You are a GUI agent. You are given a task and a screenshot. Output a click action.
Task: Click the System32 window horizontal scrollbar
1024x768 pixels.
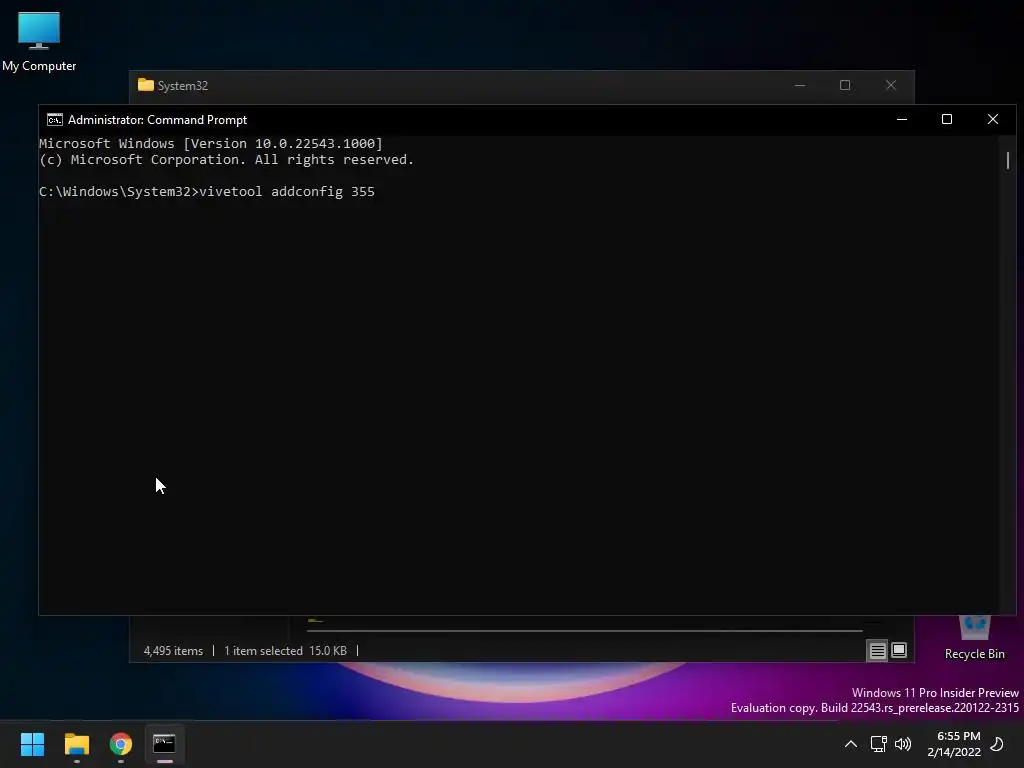tap(584, 631)
